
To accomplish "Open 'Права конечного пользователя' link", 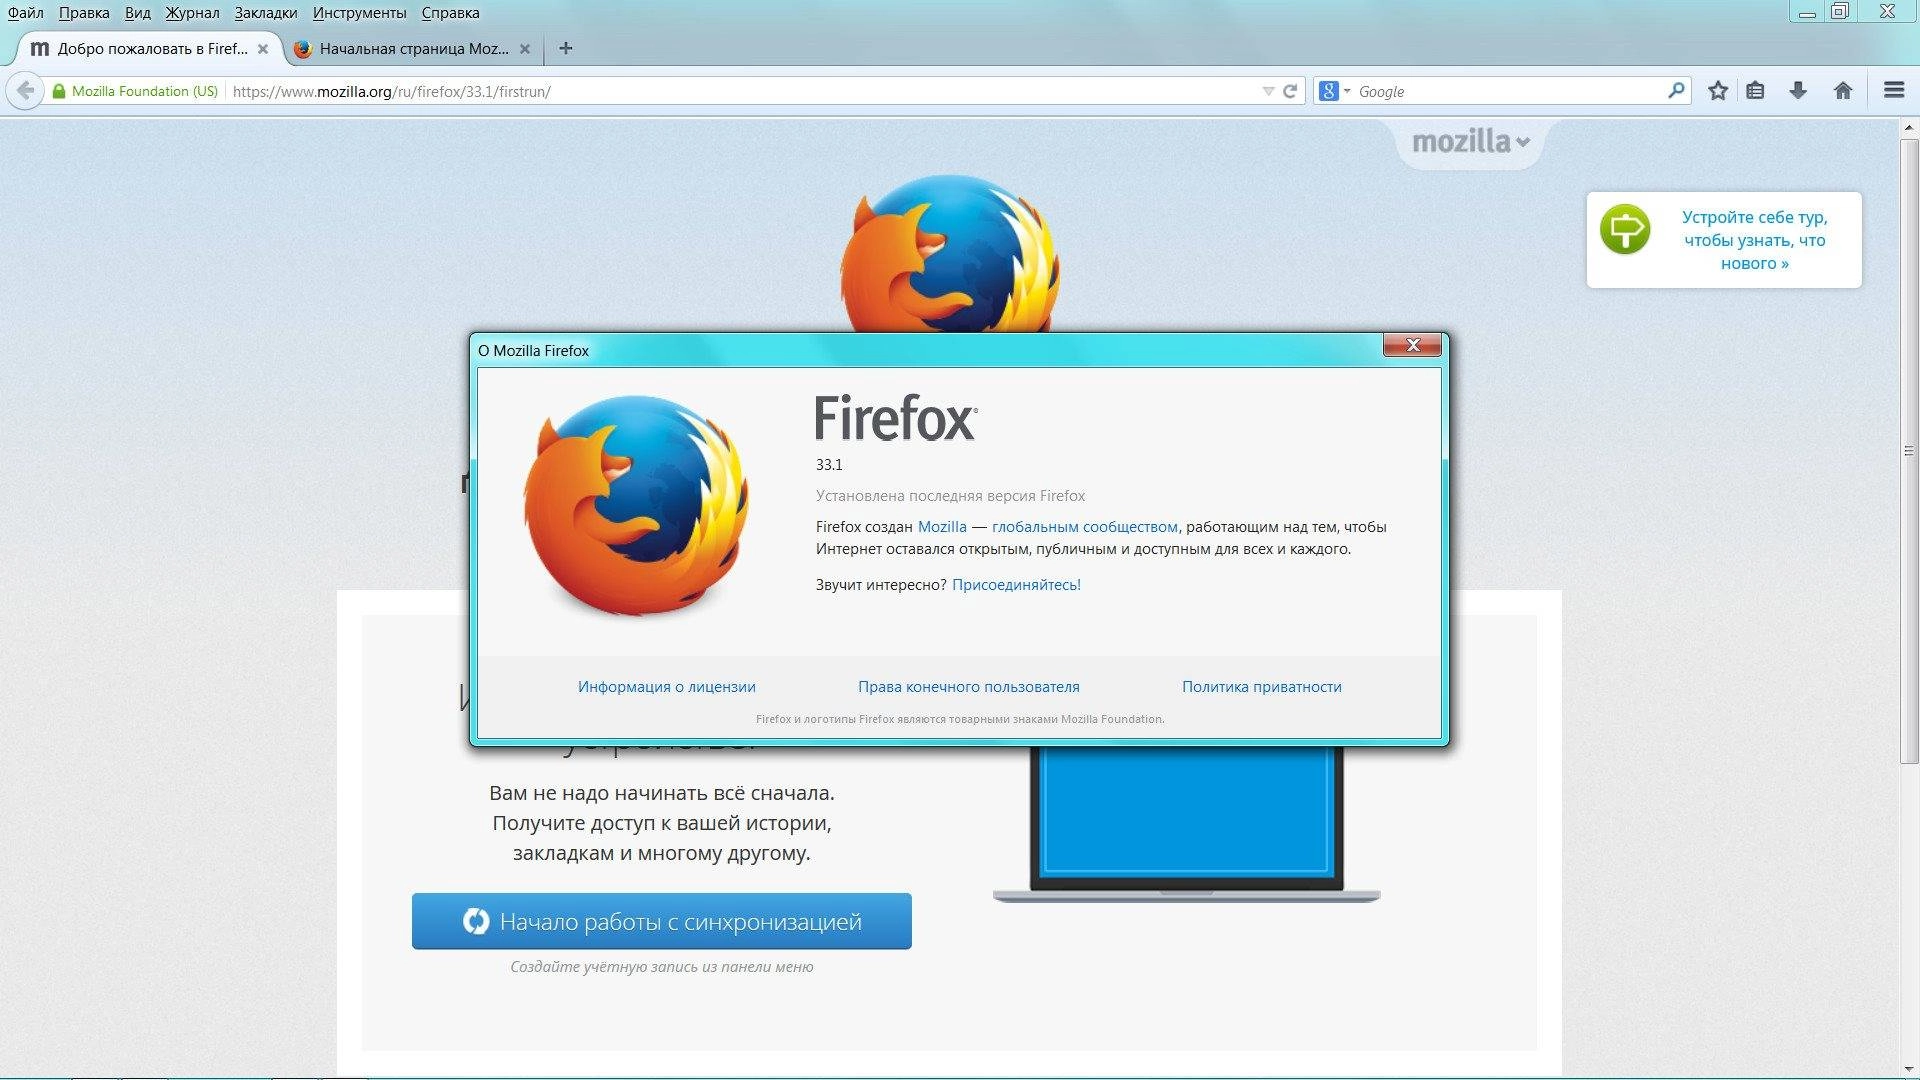I will (969, 687).
